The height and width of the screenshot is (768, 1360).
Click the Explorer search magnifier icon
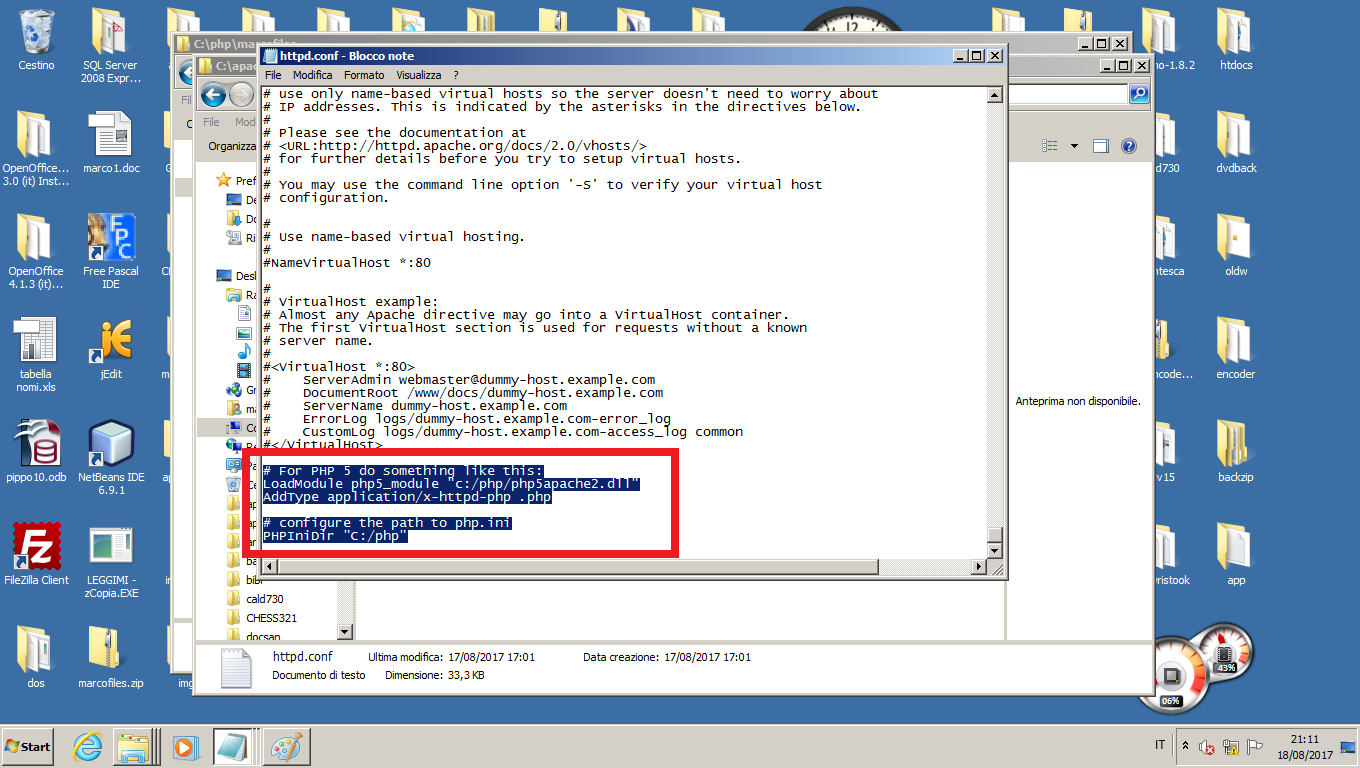(1139, 94)
